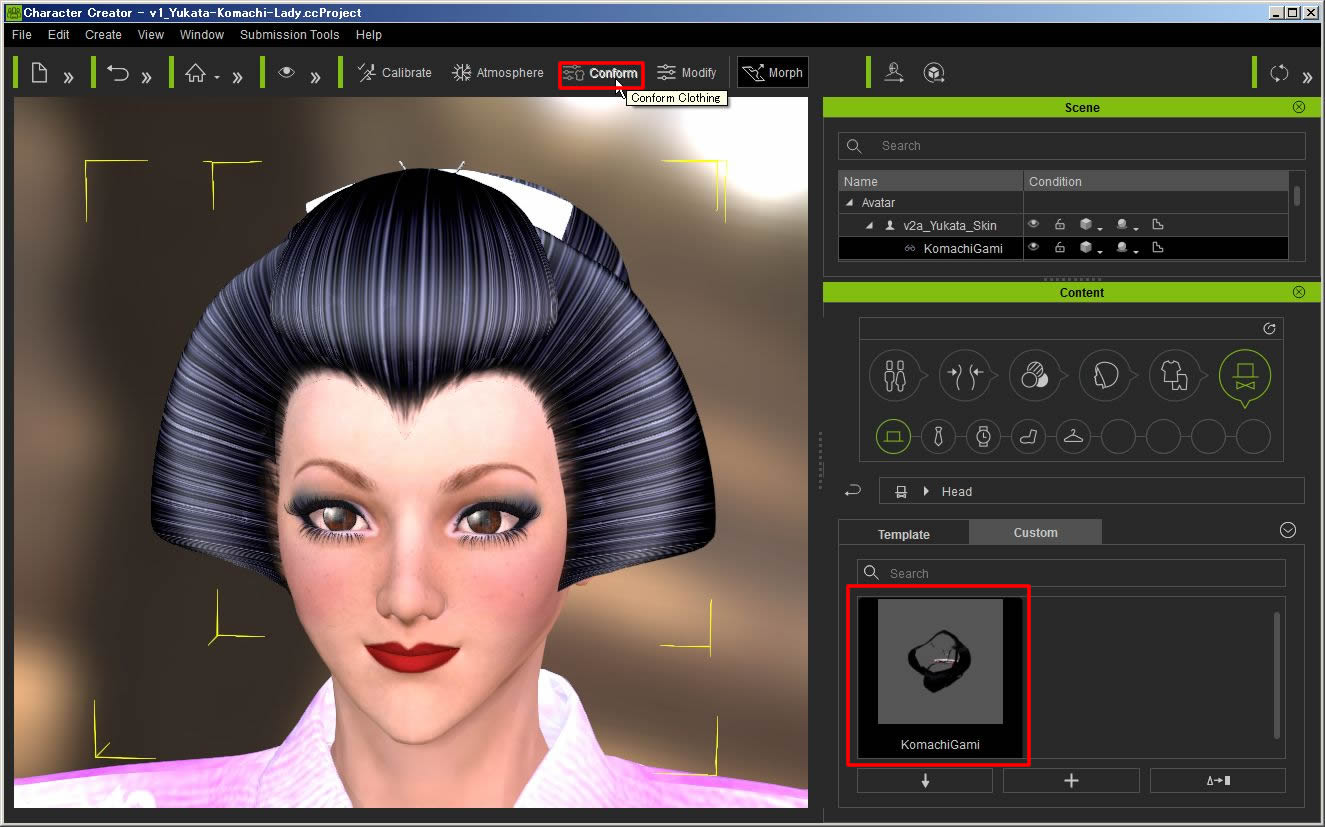Select the body Morph content category
This screenshot has height=827, width=1325.
click(965, 376)
